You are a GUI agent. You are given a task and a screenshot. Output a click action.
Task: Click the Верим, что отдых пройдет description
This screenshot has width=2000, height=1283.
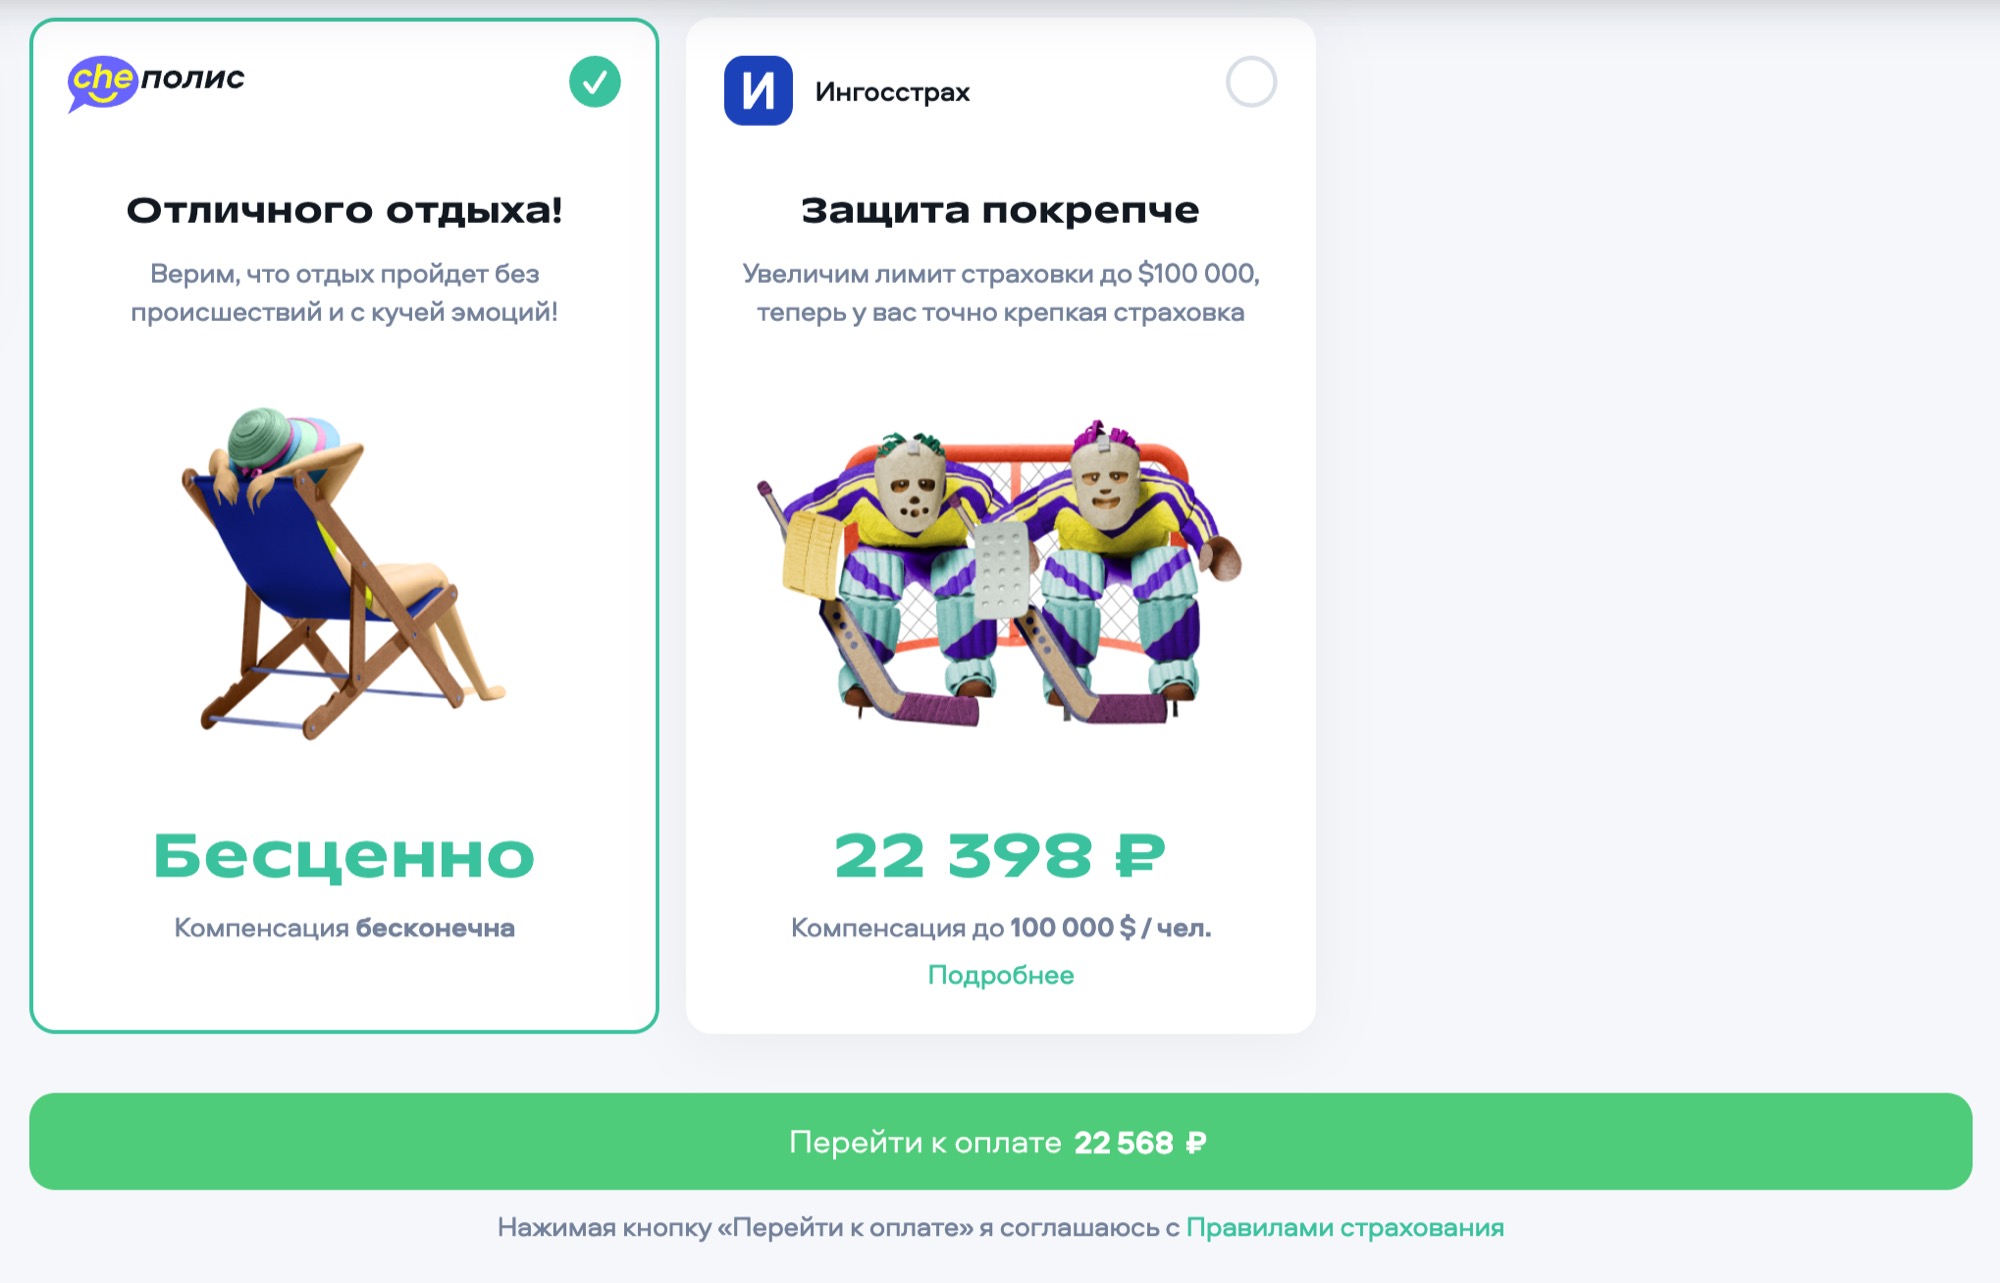pos(344,293)
